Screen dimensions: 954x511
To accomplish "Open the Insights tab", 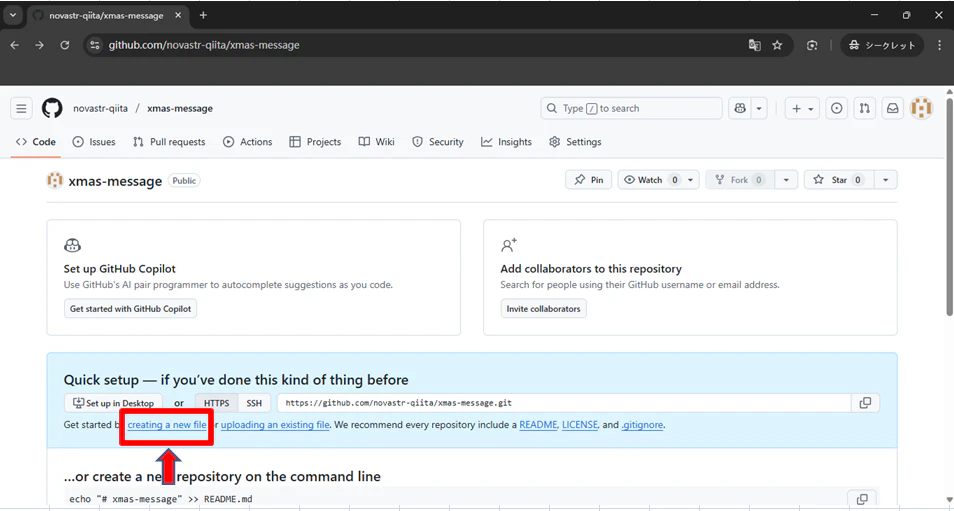I will tap(506, 142).
